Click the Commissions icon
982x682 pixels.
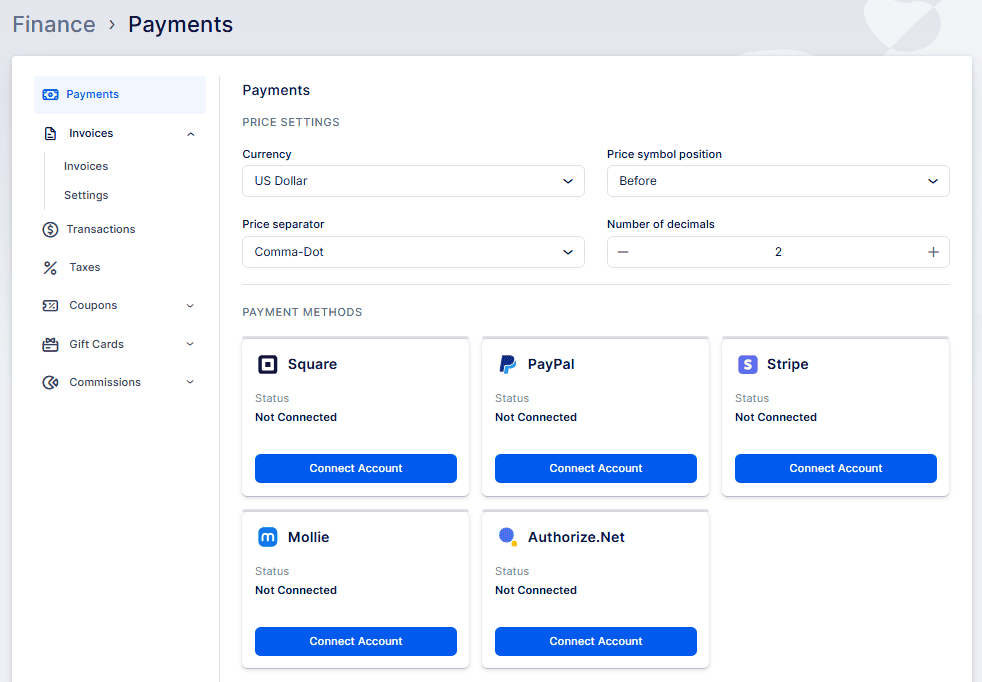coord(50,383)
